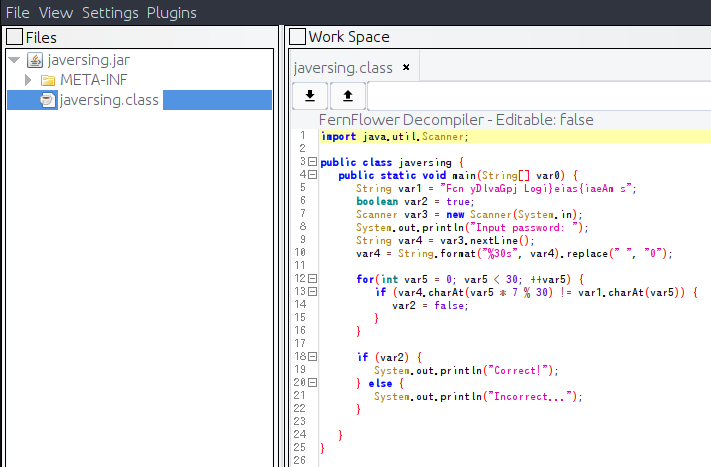Toggle the Work Space panel checkbox

coord(297,36)
